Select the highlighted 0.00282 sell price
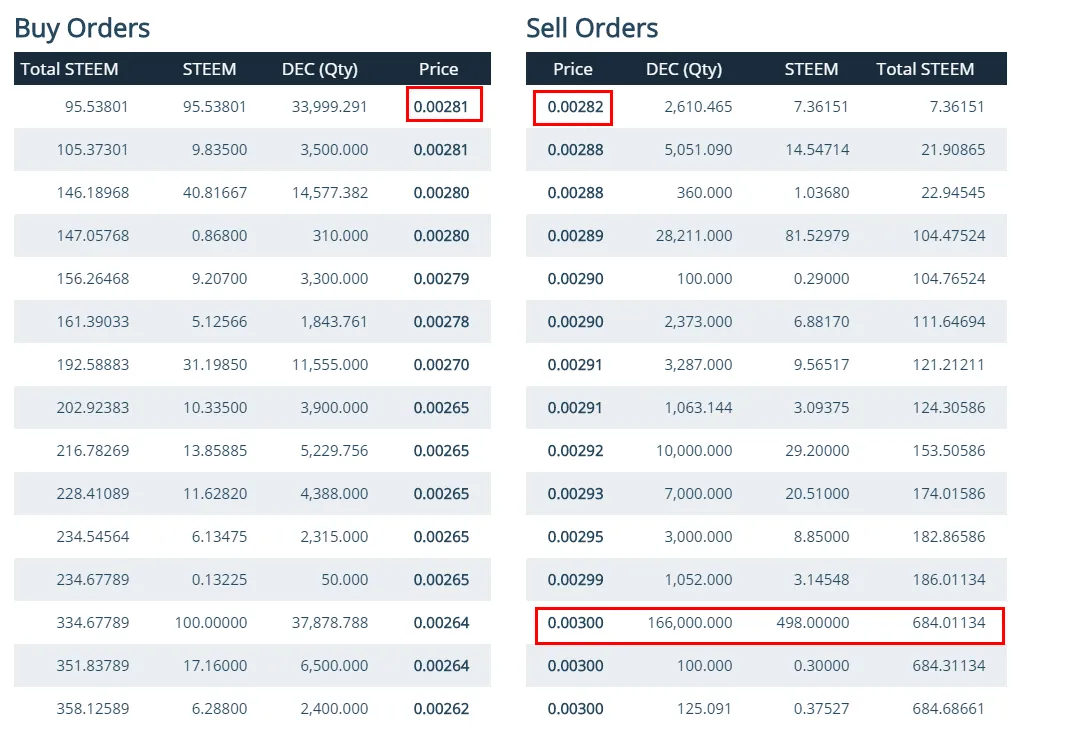 point(575,107)
